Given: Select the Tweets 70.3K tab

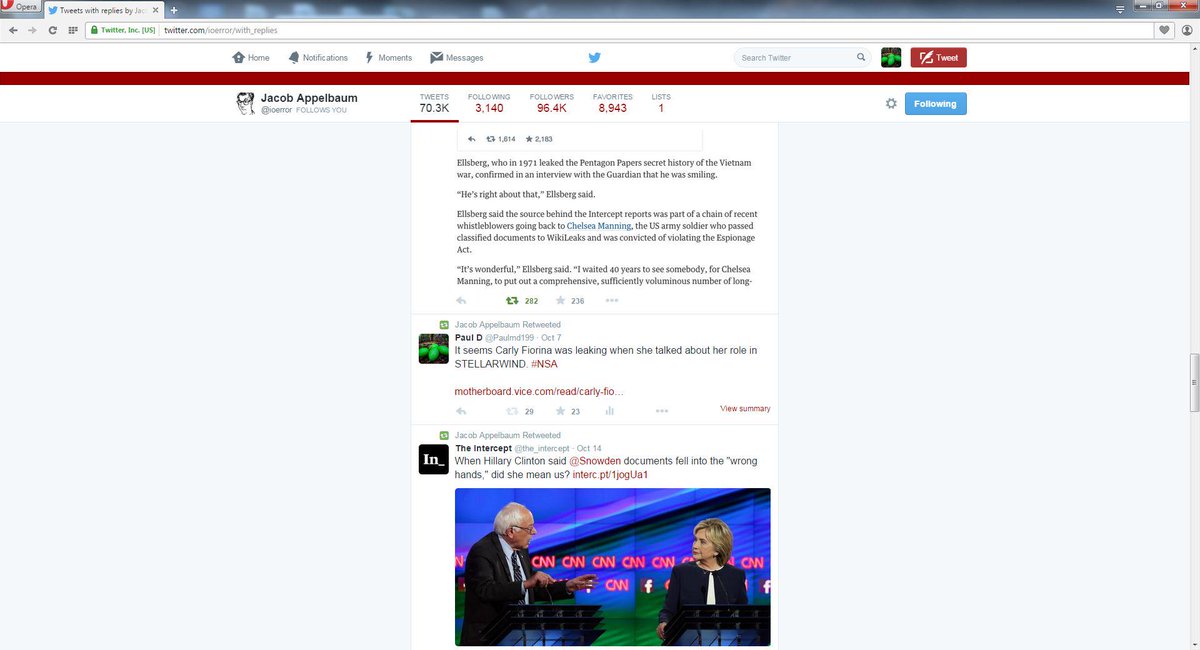Looking at the screenshot, I should coord(434,103).
